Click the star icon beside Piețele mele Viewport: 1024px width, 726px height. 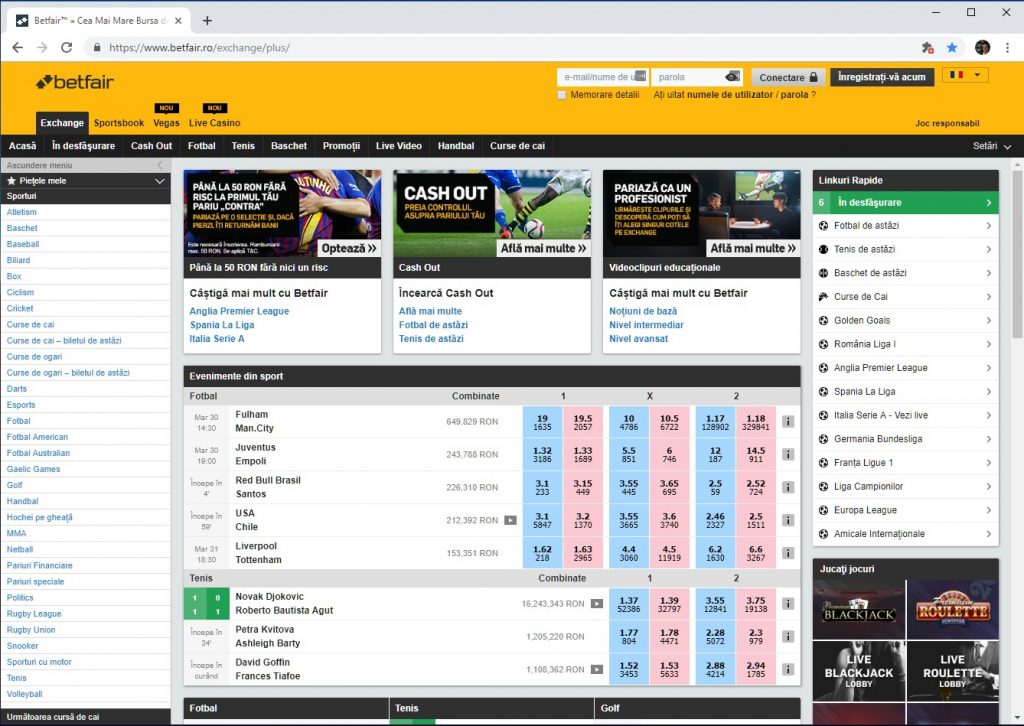[x=11, y=181]
